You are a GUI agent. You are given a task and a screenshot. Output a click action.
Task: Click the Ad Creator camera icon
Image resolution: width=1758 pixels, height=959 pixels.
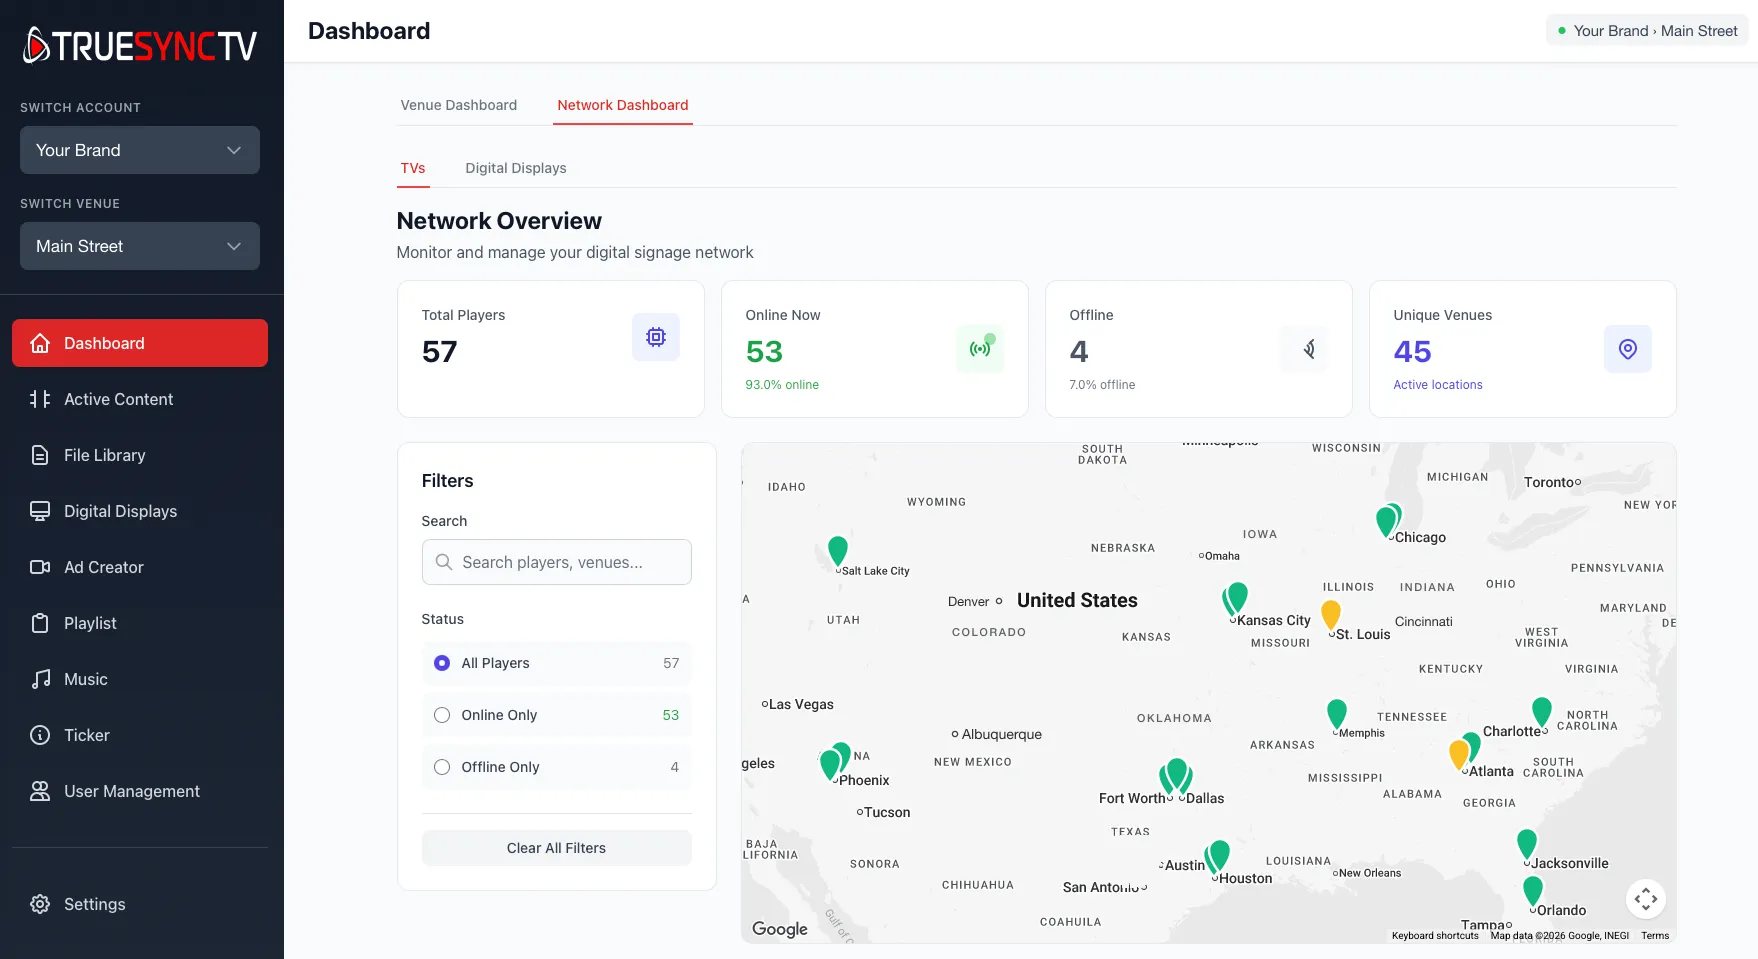[40, 567]
